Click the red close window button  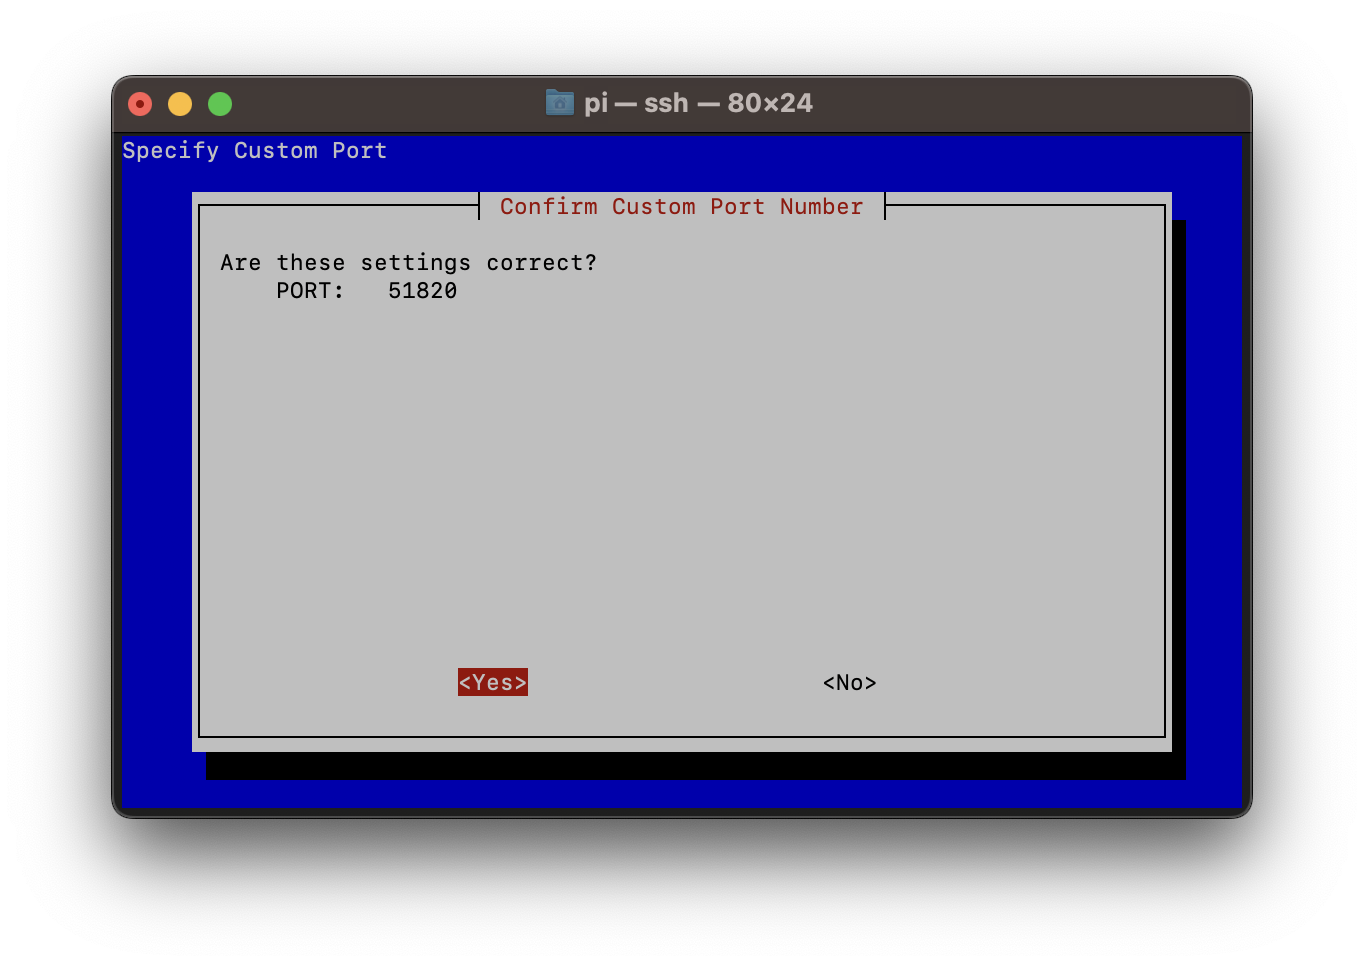tap(140, 104)
